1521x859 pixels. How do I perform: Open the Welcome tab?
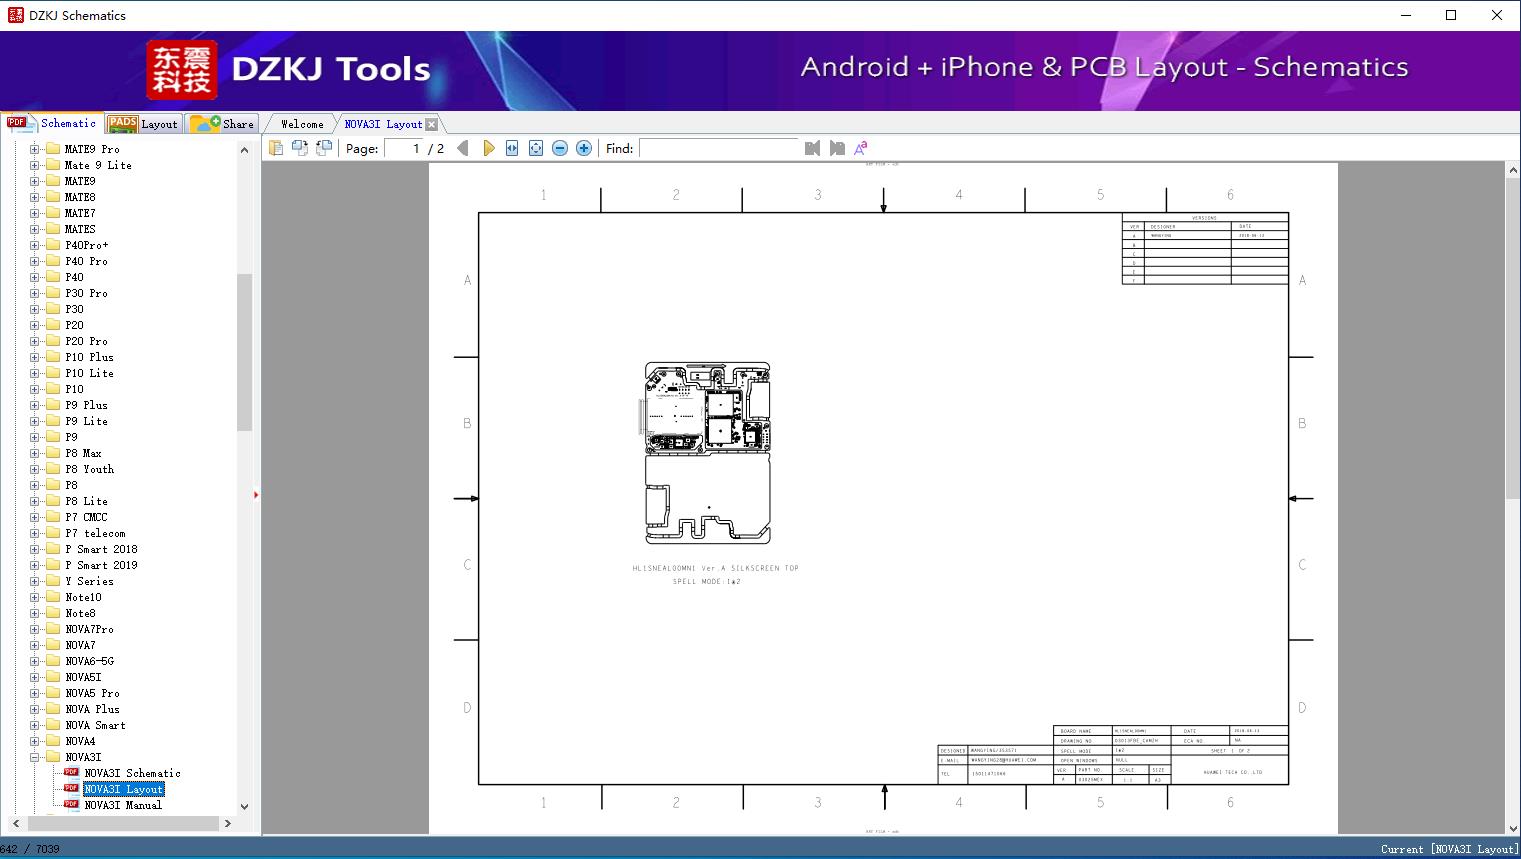coord(302,124)
